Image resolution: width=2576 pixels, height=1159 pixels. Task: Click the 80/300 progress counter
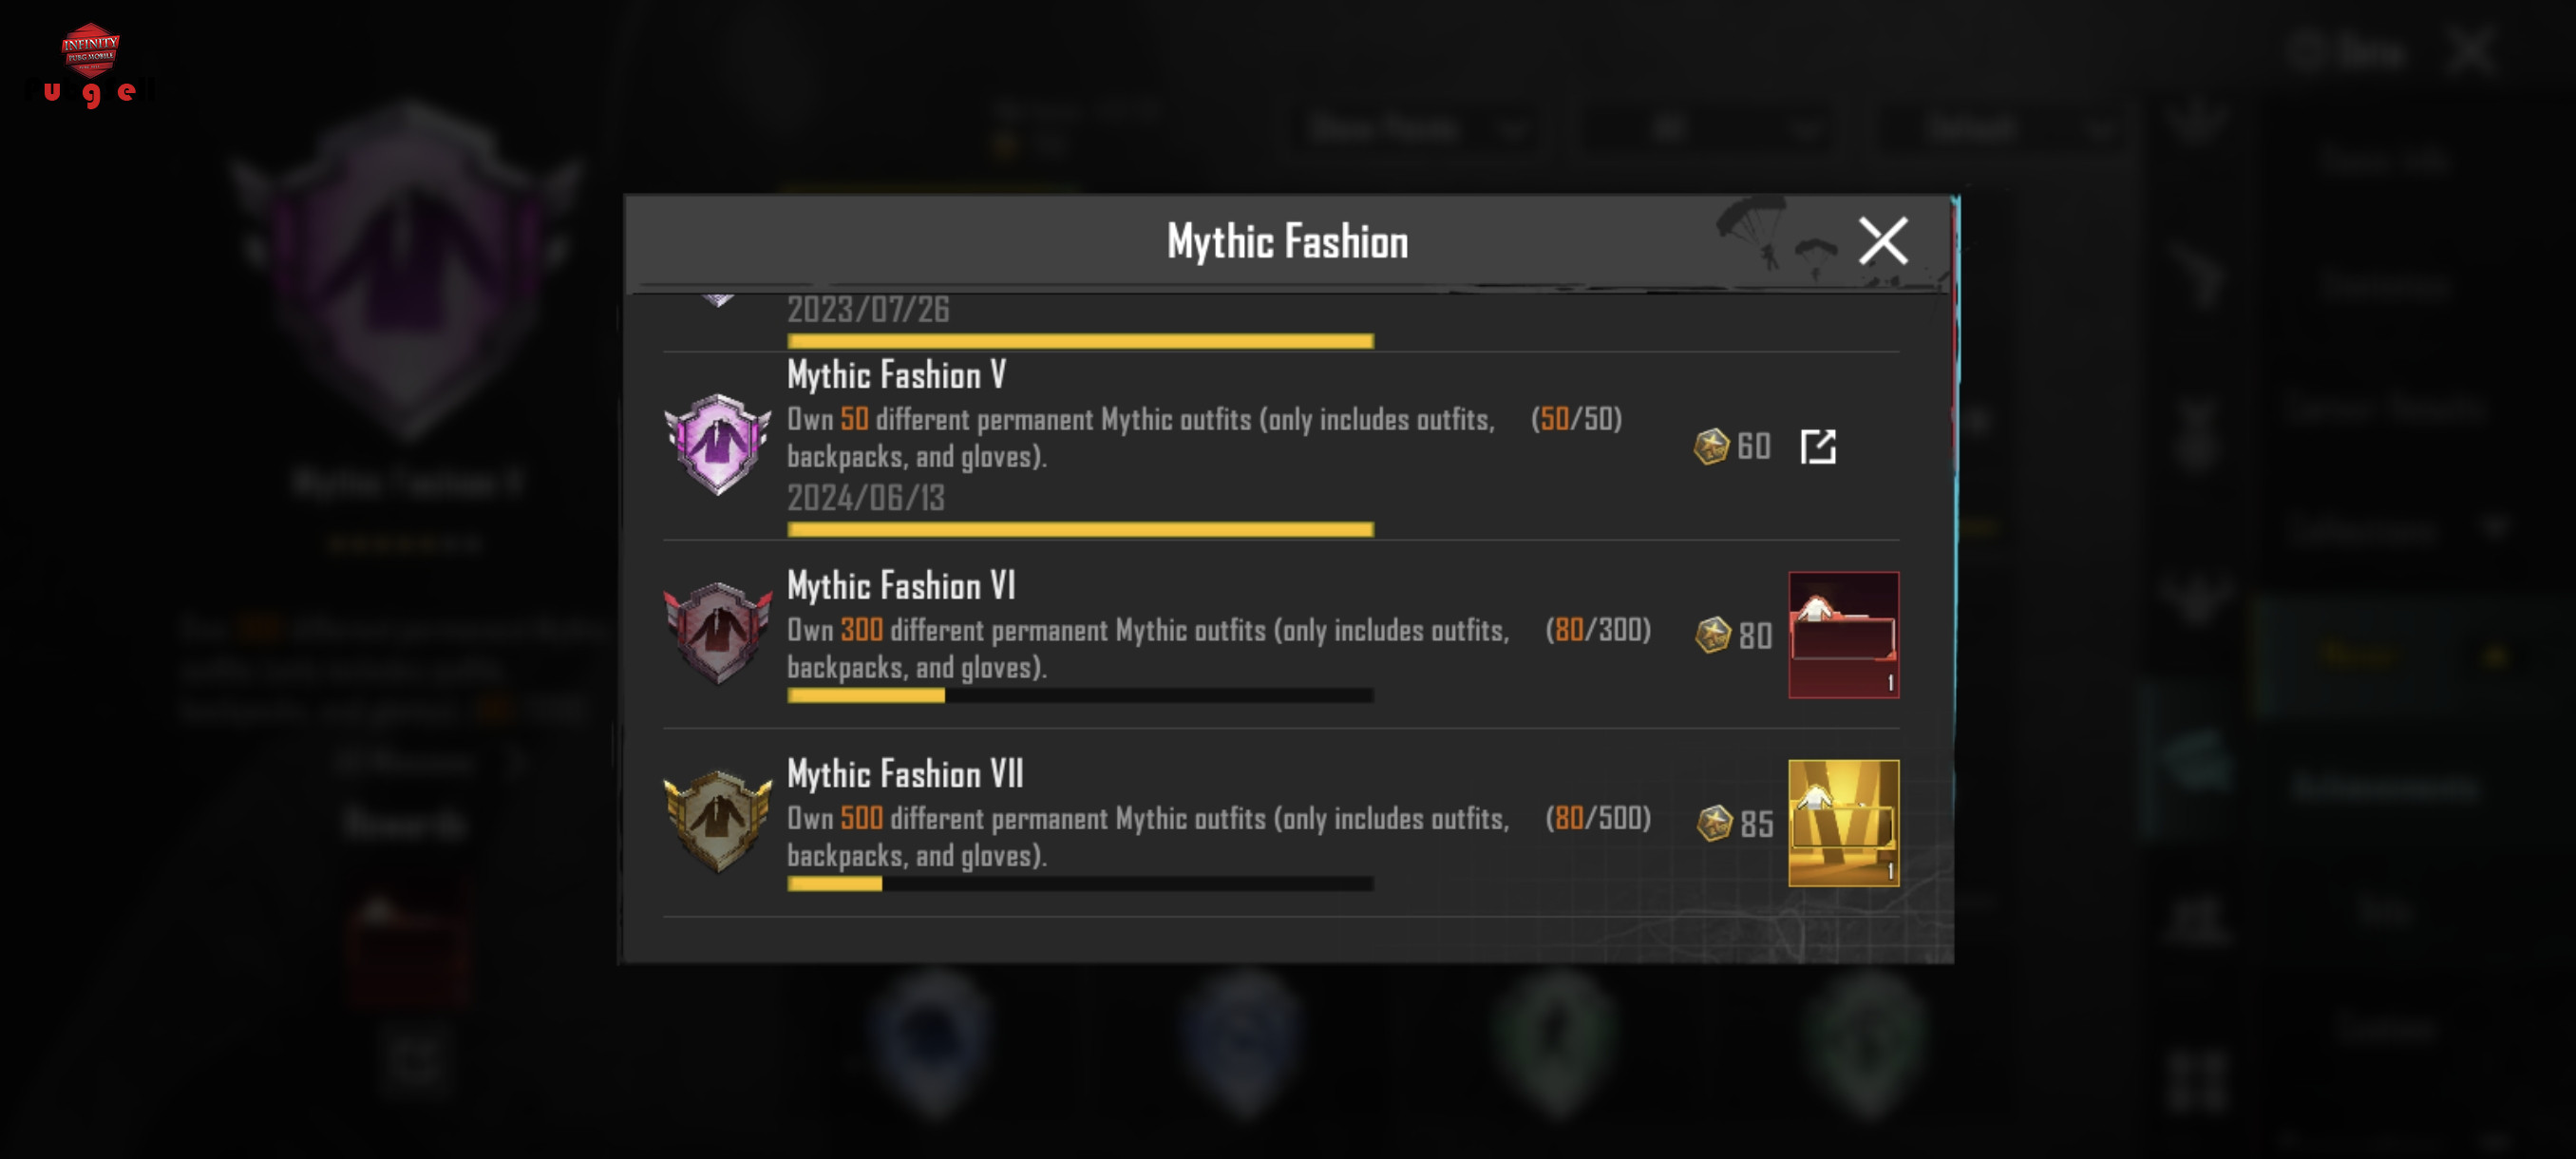click(1598, 630)
